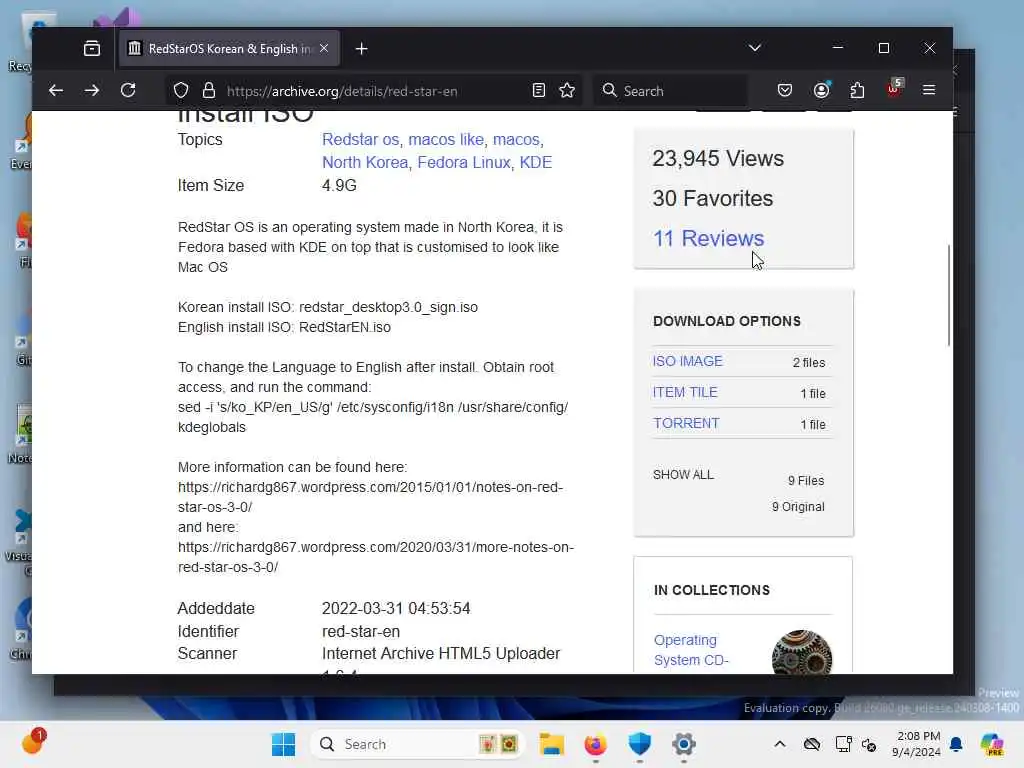The height and width of the screenshot is (768, 1024).
Task: Open the cloud sync tray icon
Action: 812,744
